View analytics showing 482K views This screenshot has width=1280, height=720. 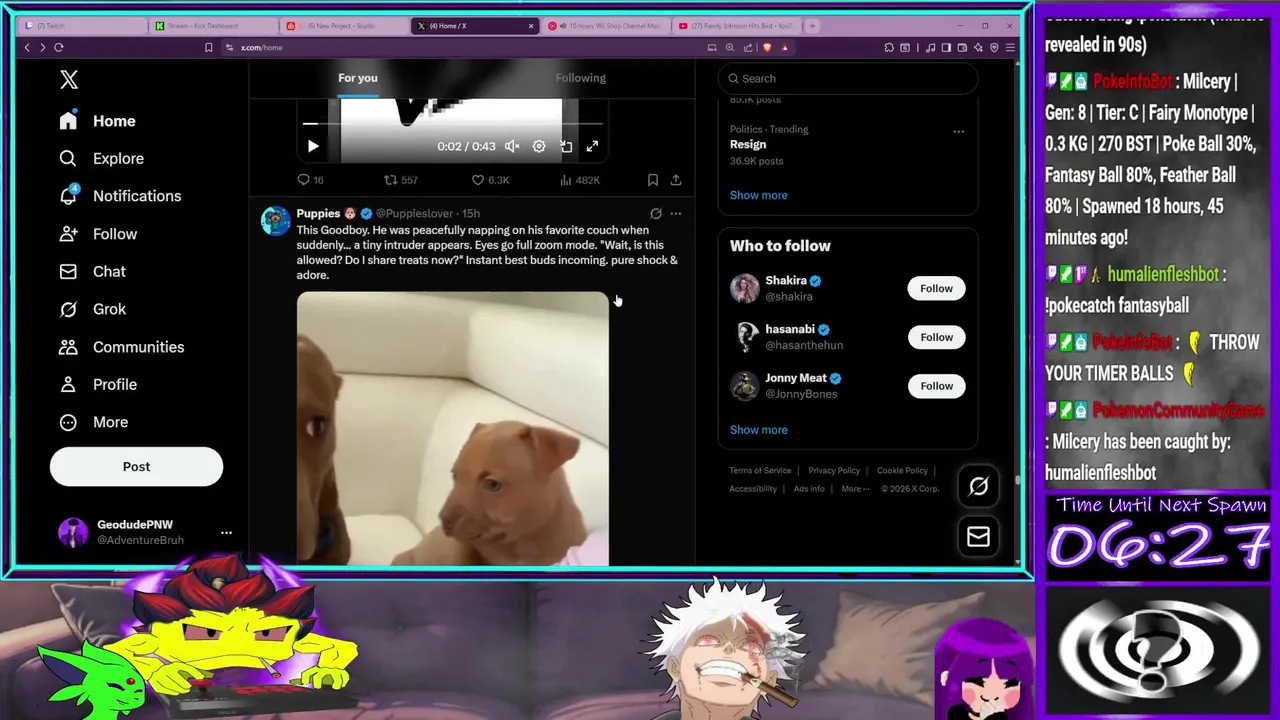point(579,180)
